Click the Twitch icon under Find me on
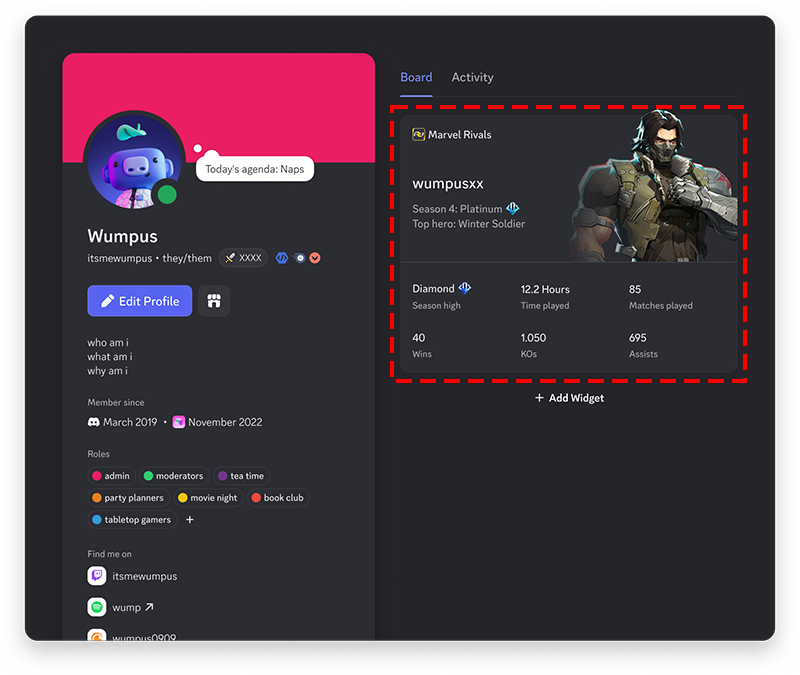 [97, 575]
